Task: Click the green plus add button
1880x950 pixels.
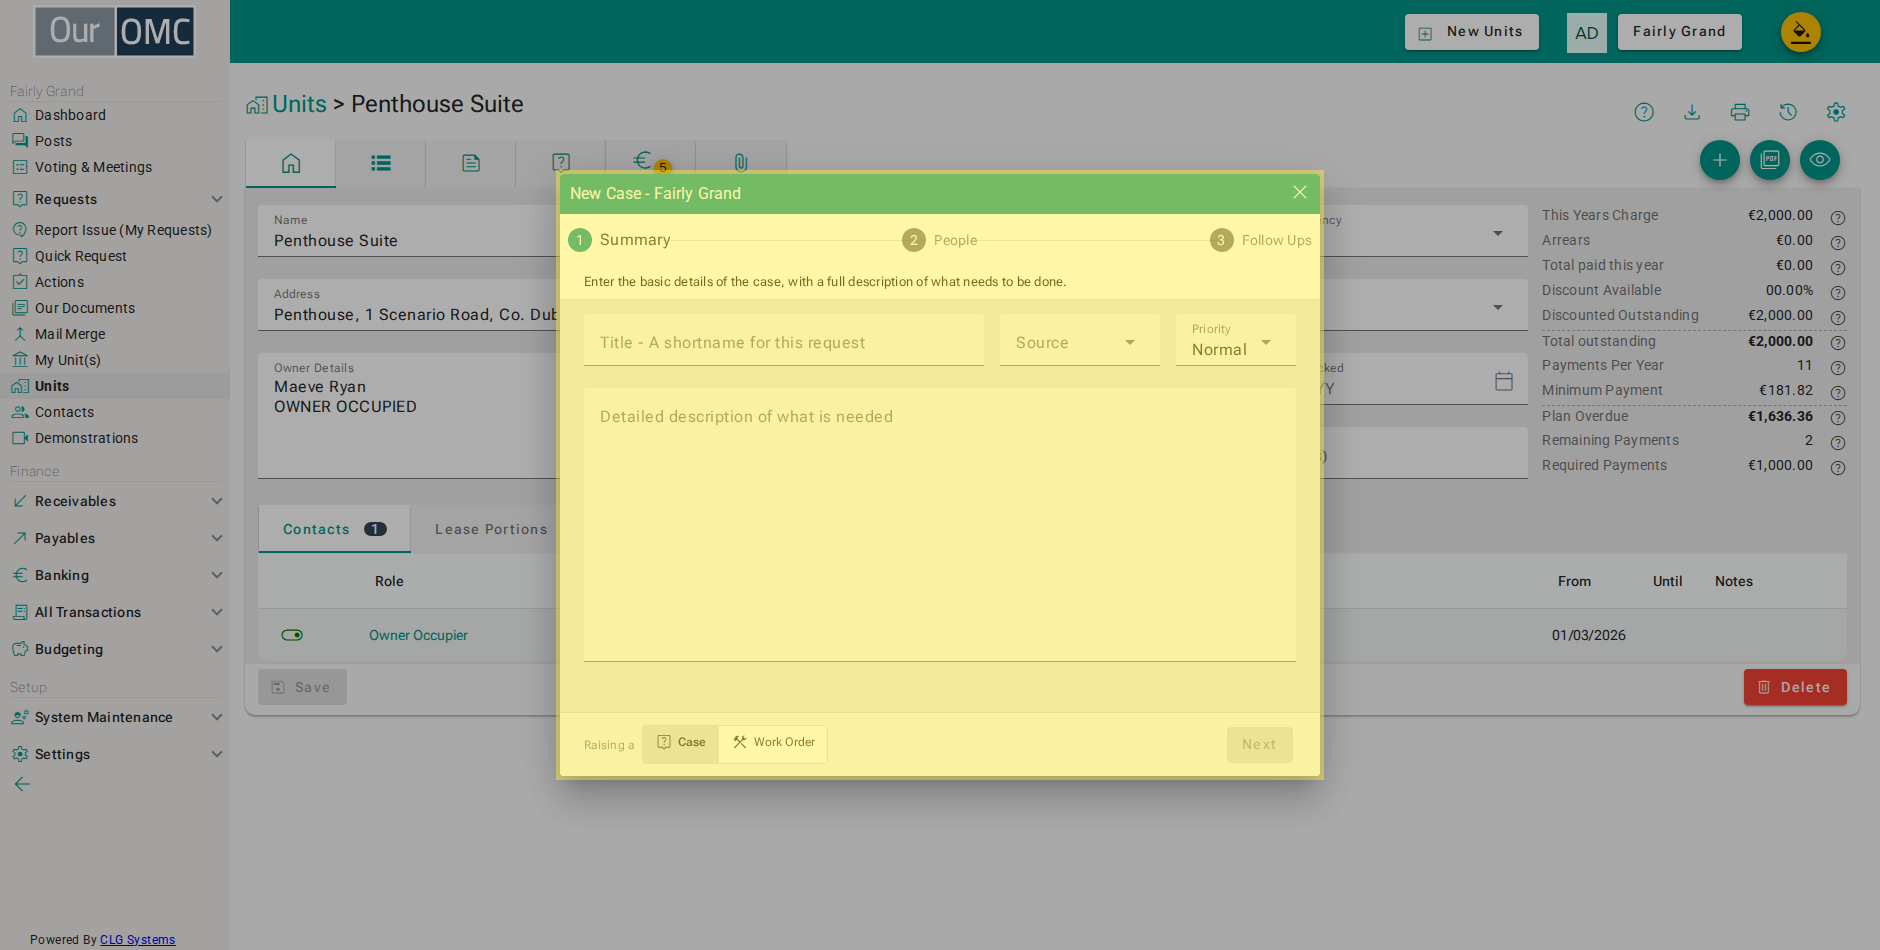Action: pos(1720,160)
